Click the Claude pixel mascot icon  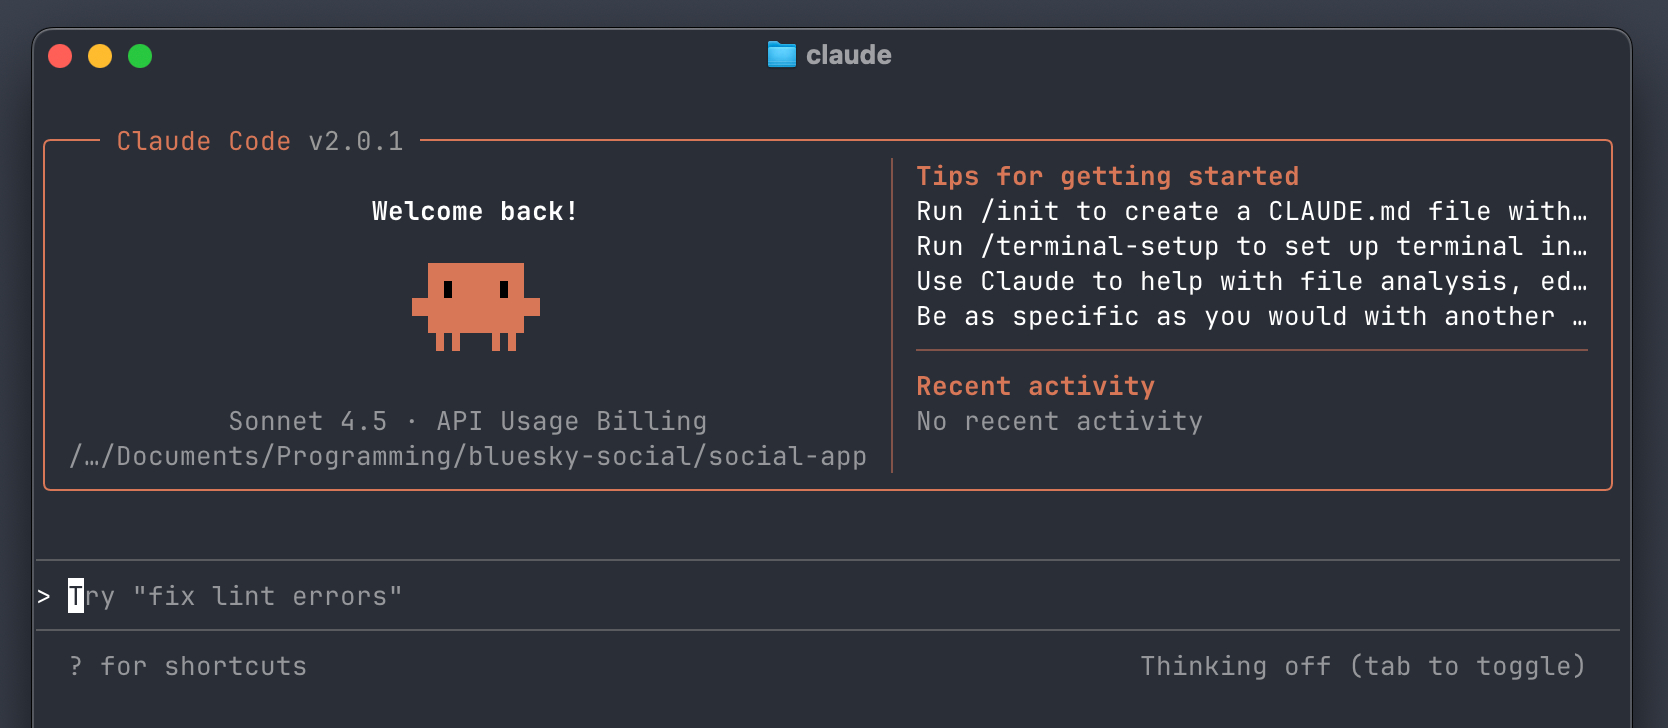pyautogui.click(x=476, y=305)
